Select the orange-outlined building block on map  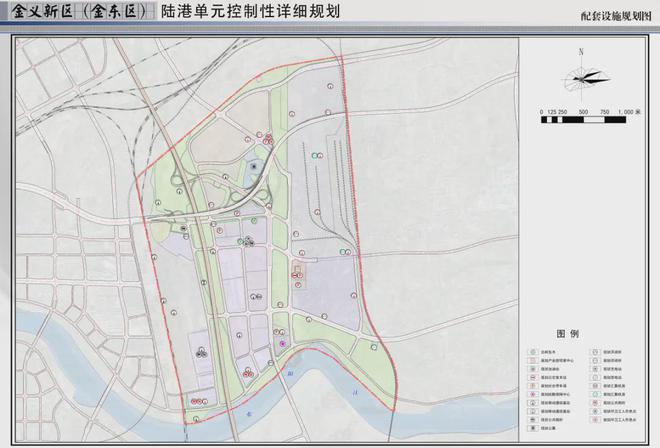[x=296, y=269]
